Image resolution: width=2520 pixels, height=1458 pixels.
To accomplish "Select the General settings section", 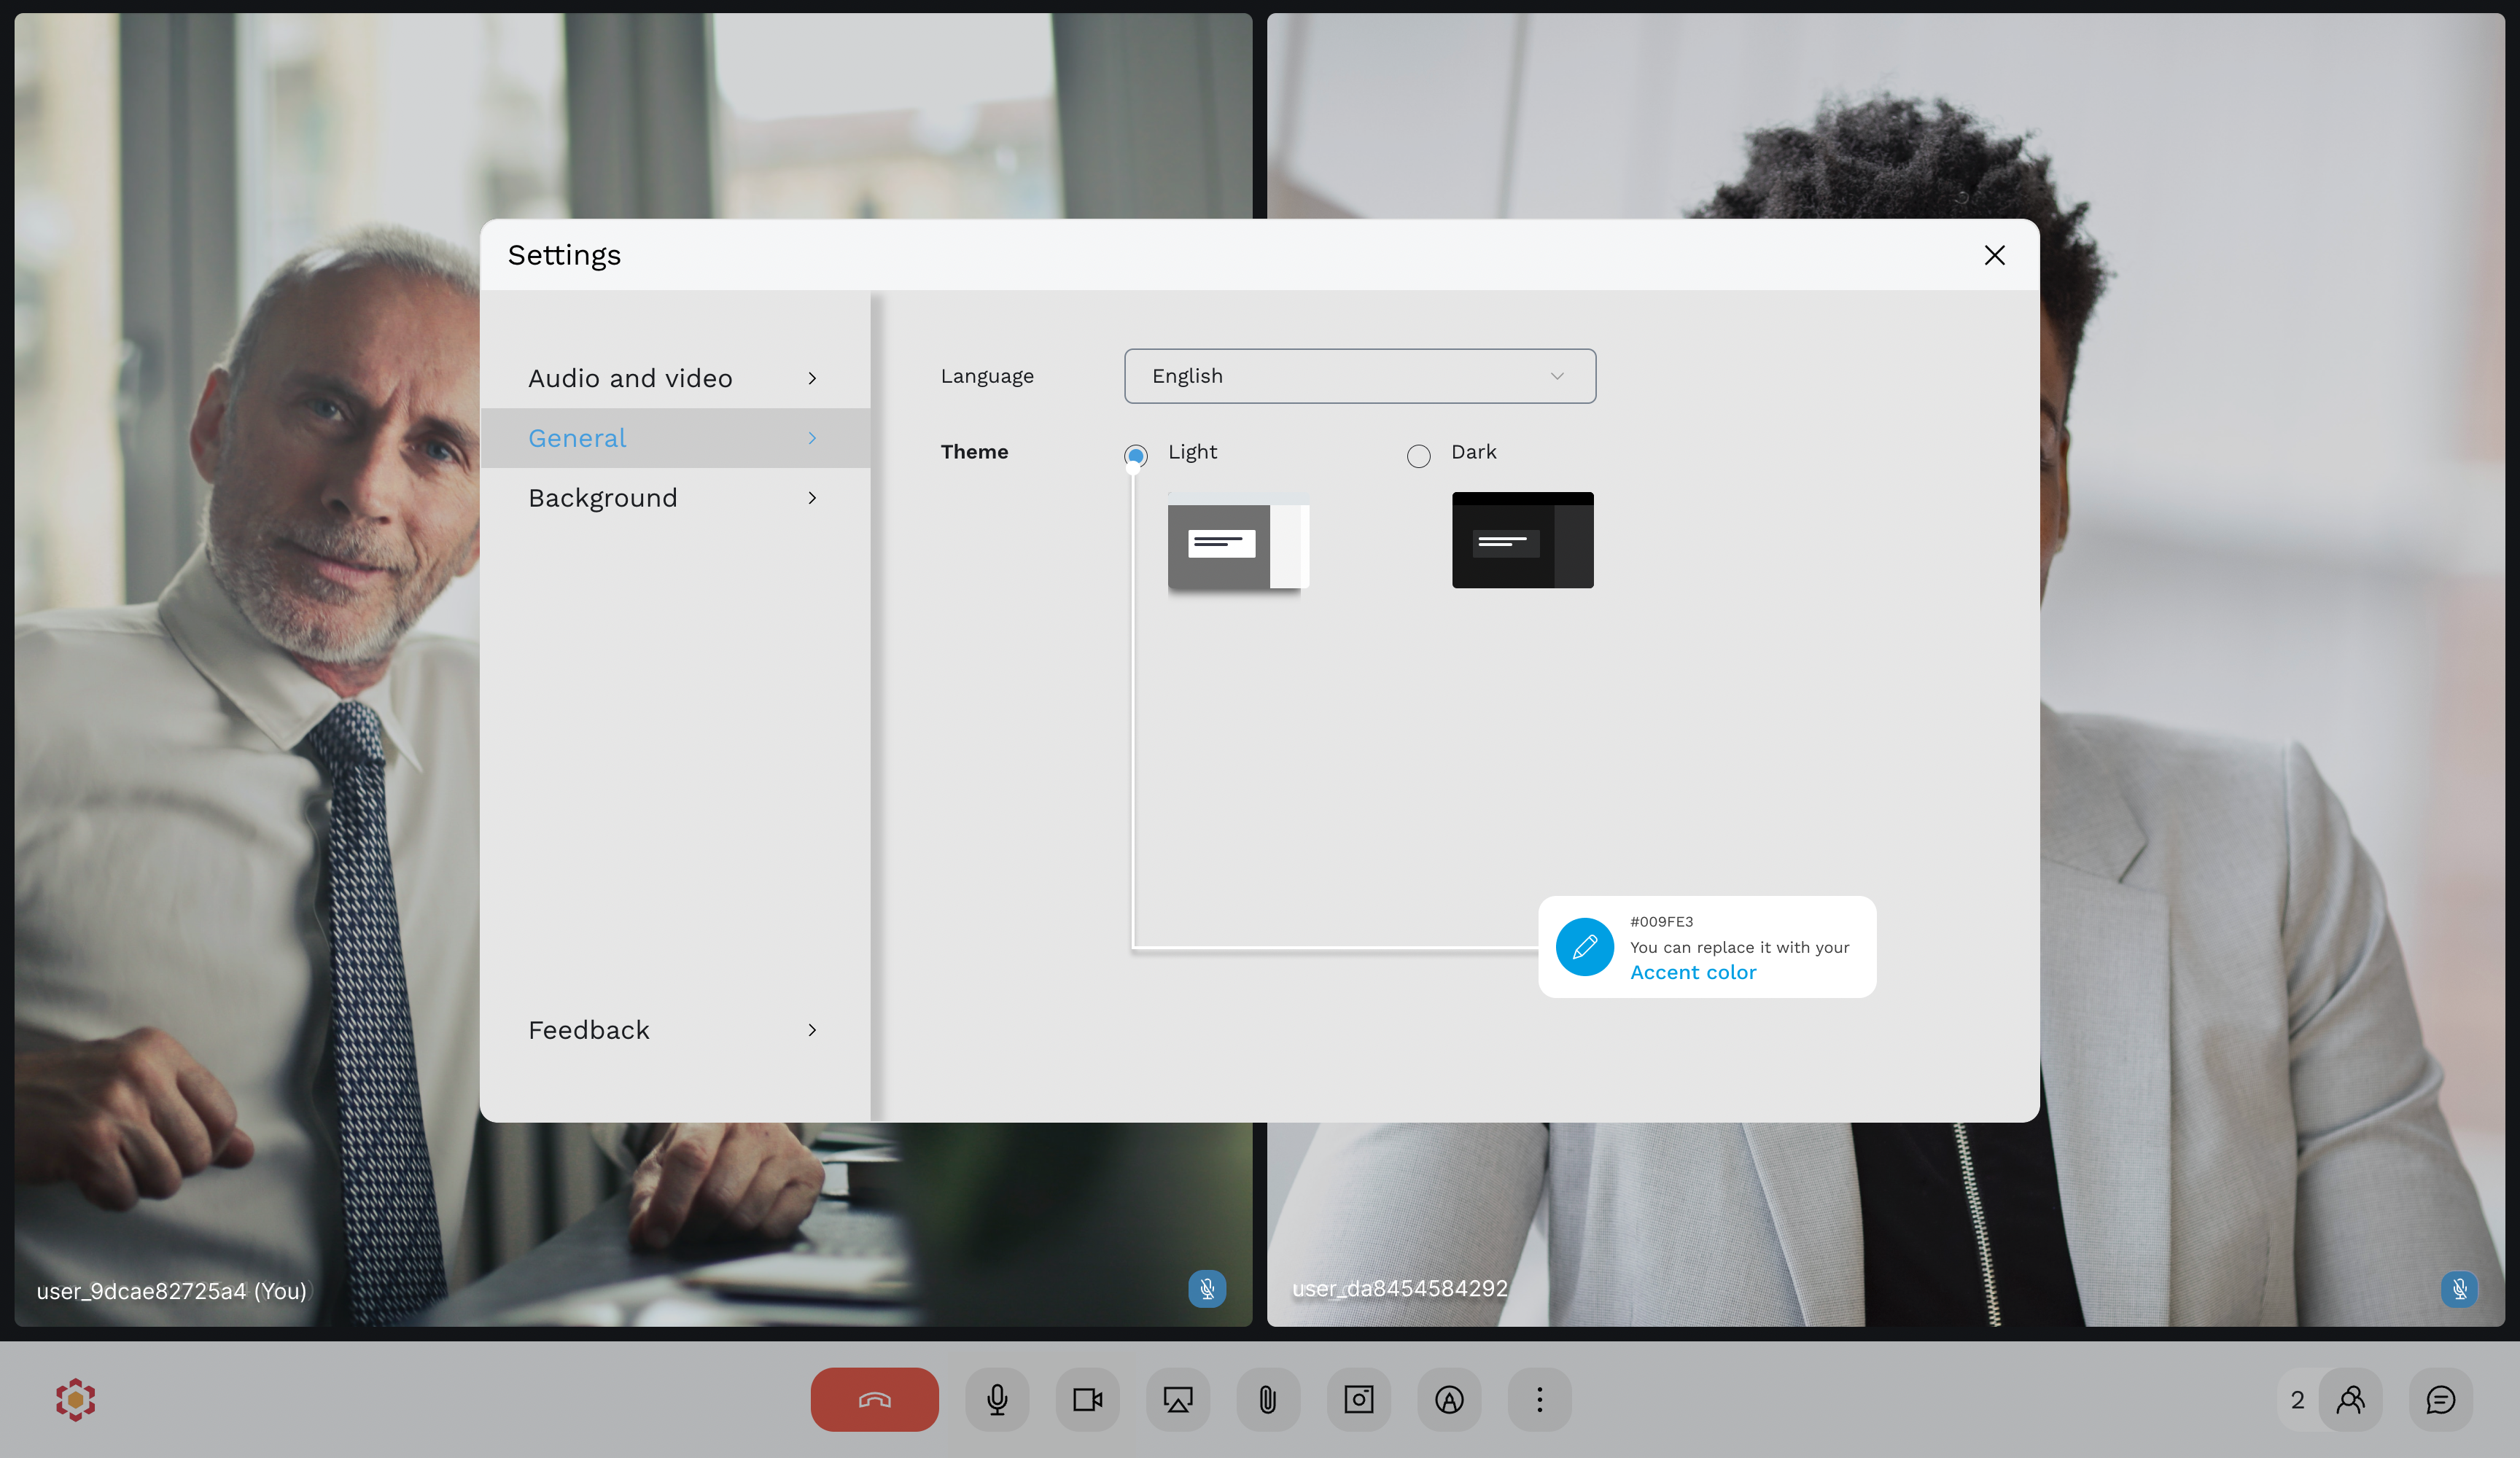I will [x=675, y=438].
